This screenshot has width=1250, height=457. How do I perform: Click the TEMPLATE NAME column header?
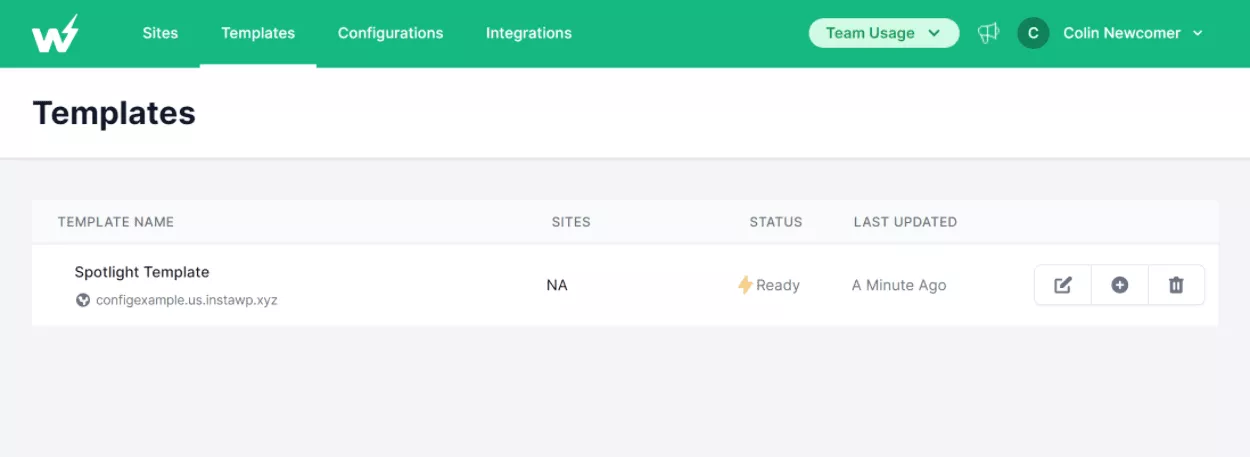(x=116, y=222)
